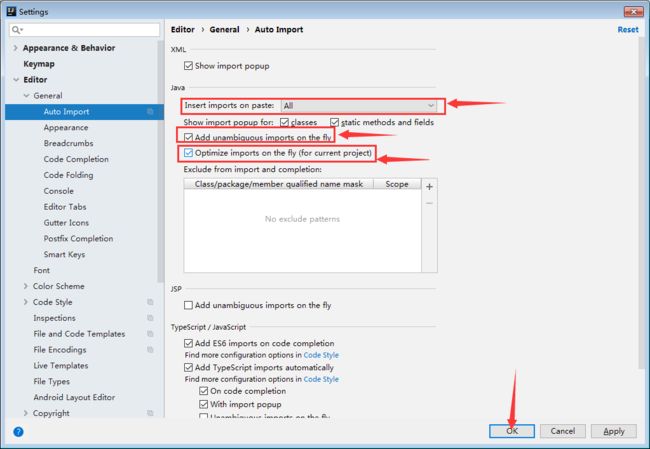
Task: Open Code Style link under ES6 imports
Action: tap(321, 355)
